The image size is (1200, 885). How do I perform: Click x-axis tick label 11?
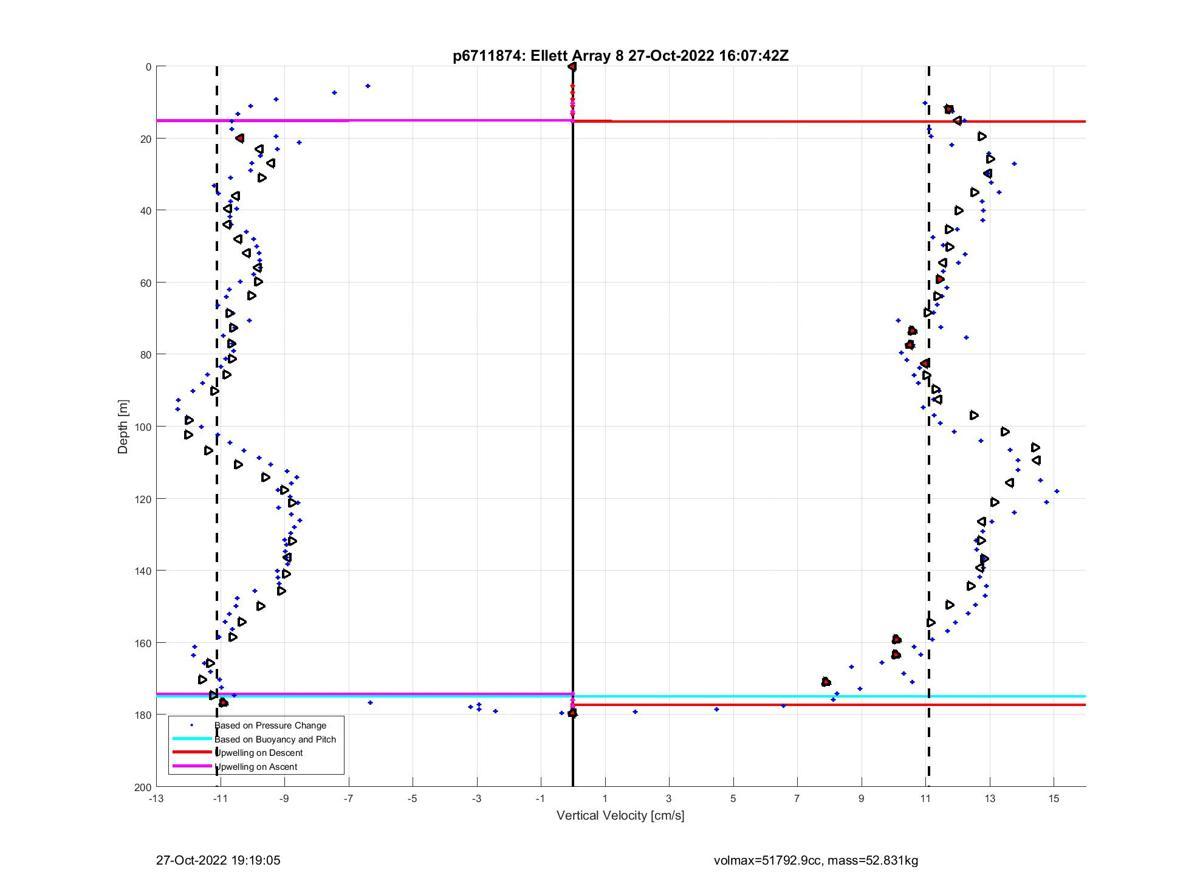pyautogui.click(x=926, y=798)
